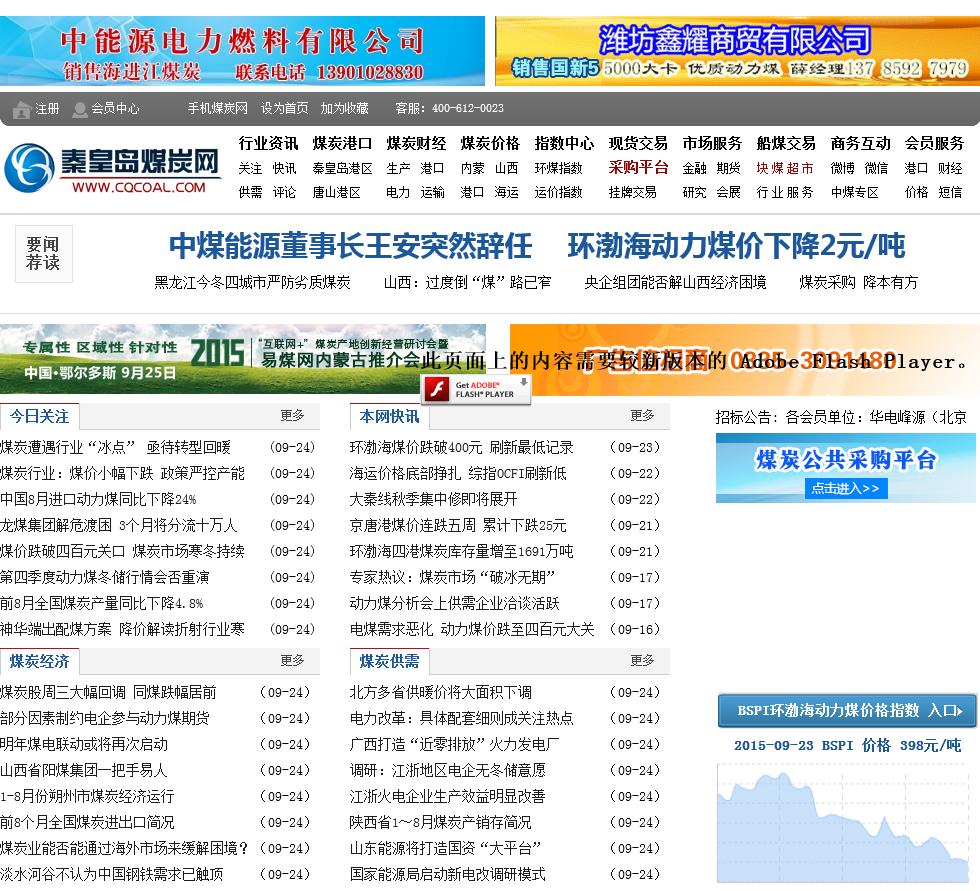Click the red 块煤超市 link
Image resolution: width=980 pixels, height=891 pixels.
[x=785, y=168]
